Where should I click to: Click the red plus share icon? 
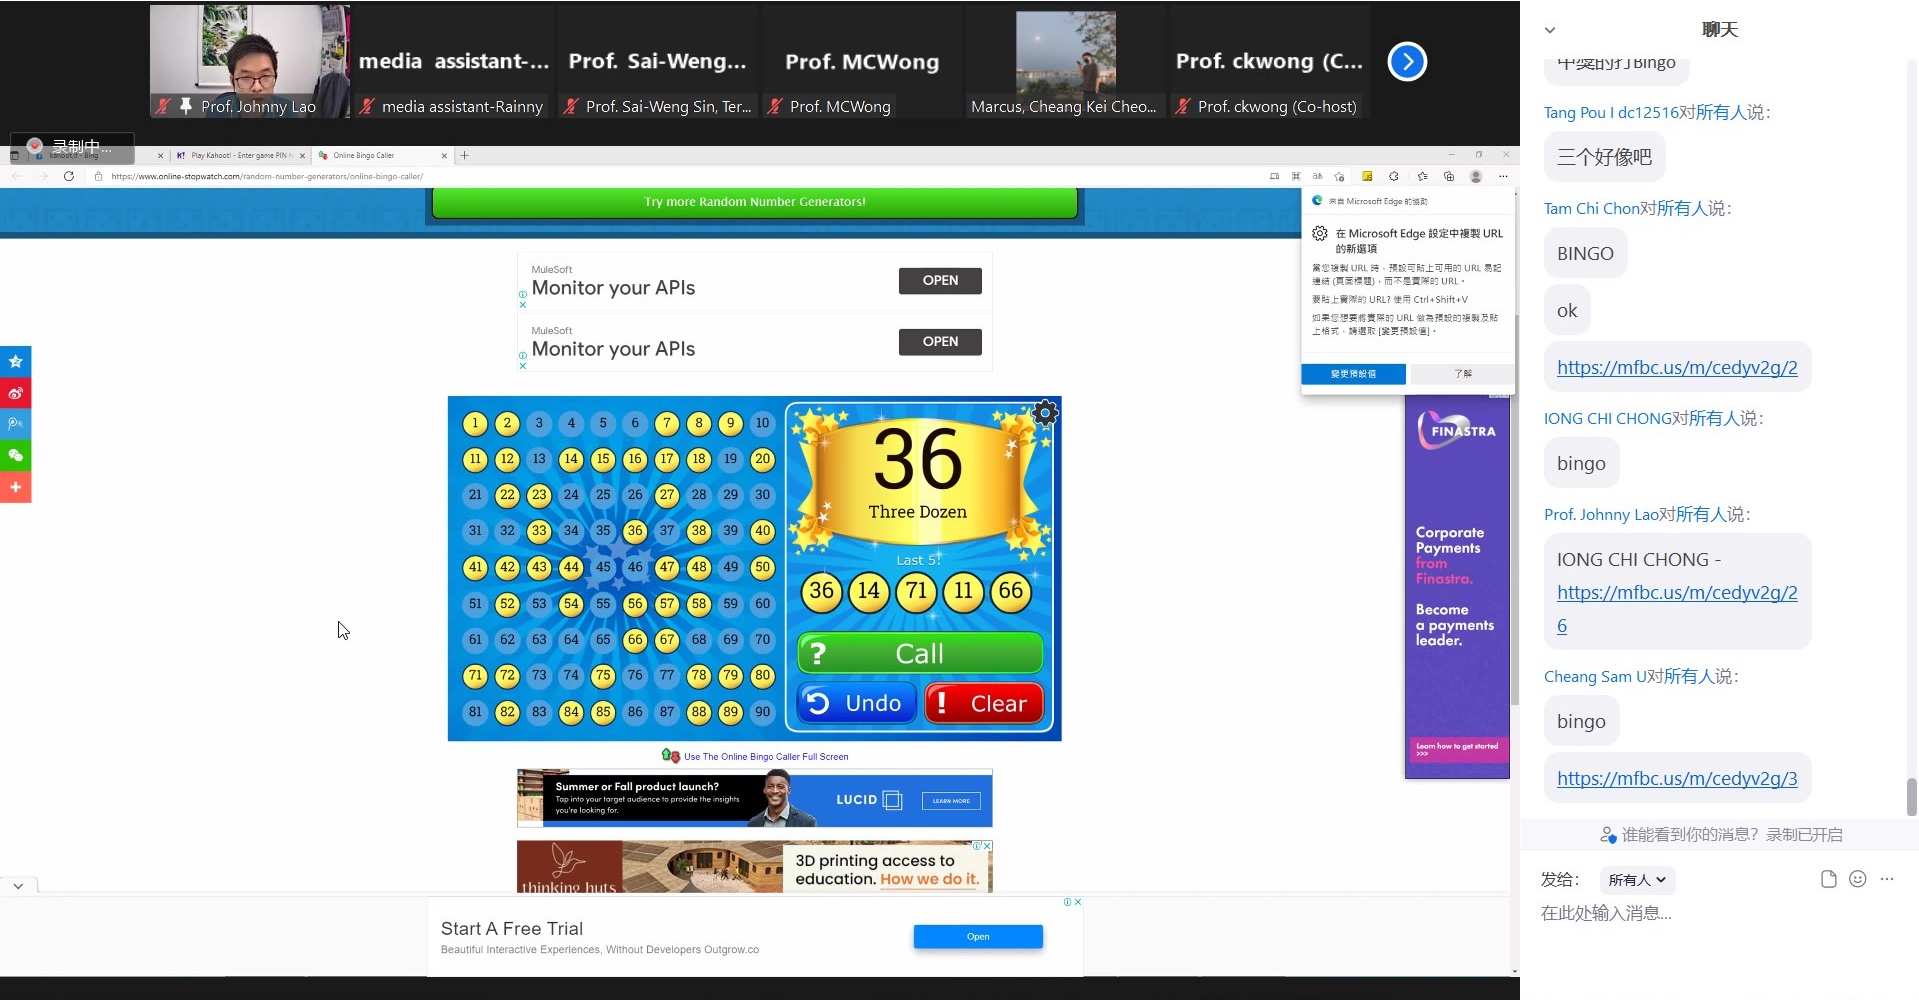(15, 487)
